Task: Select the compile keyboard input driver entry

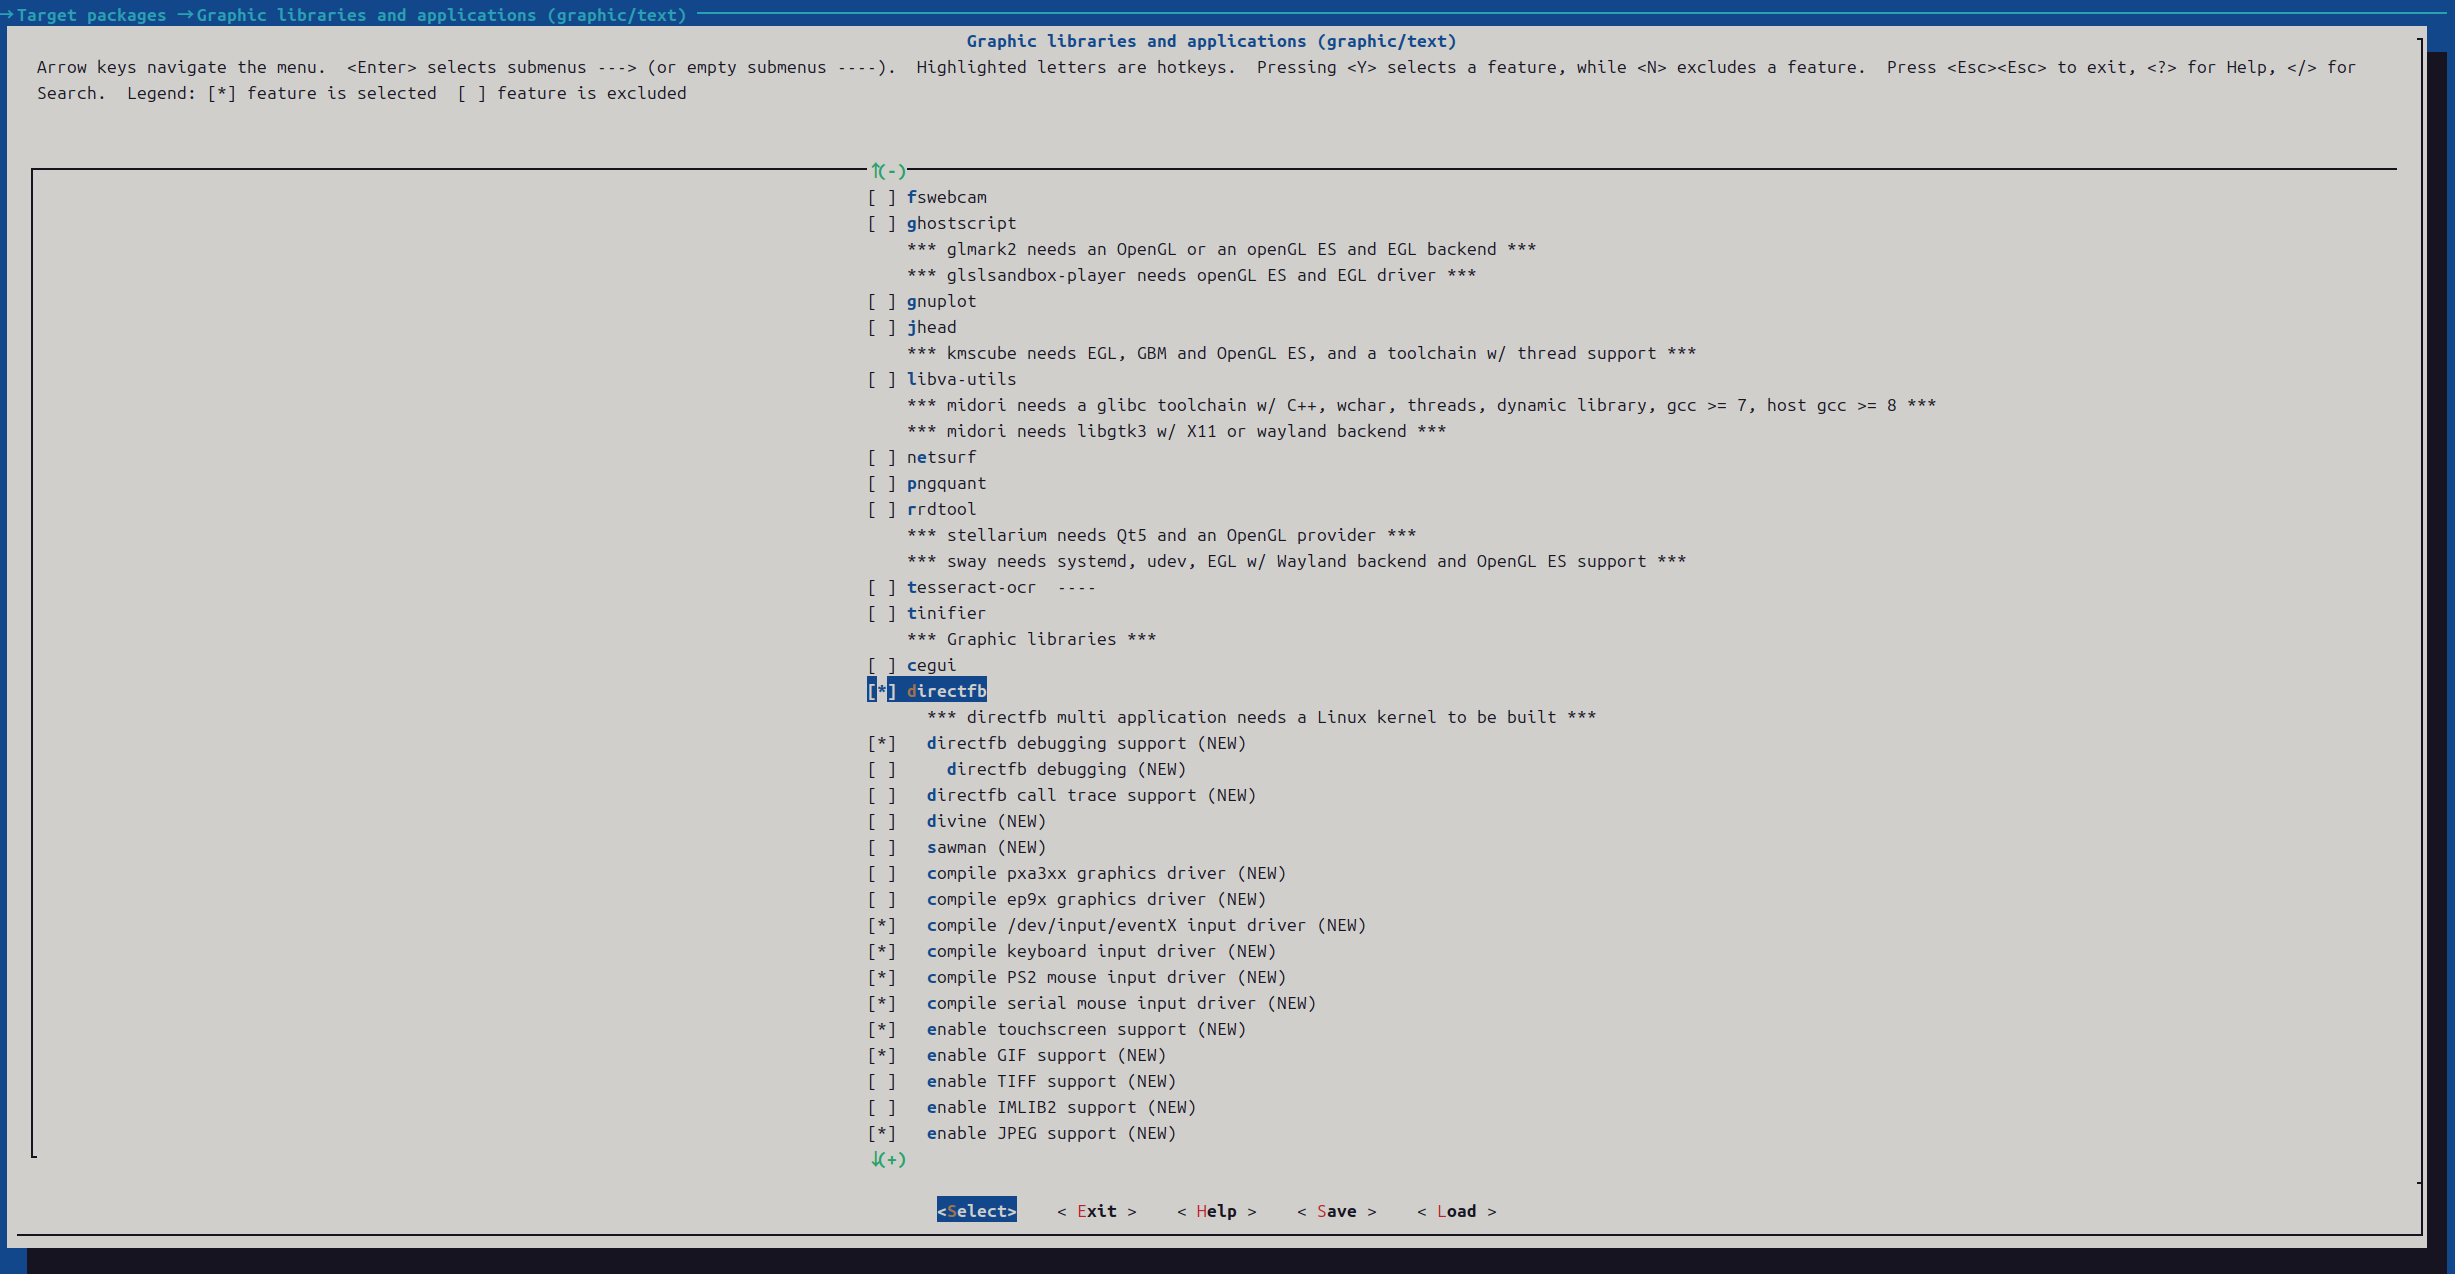Action: click(1100, 951)
